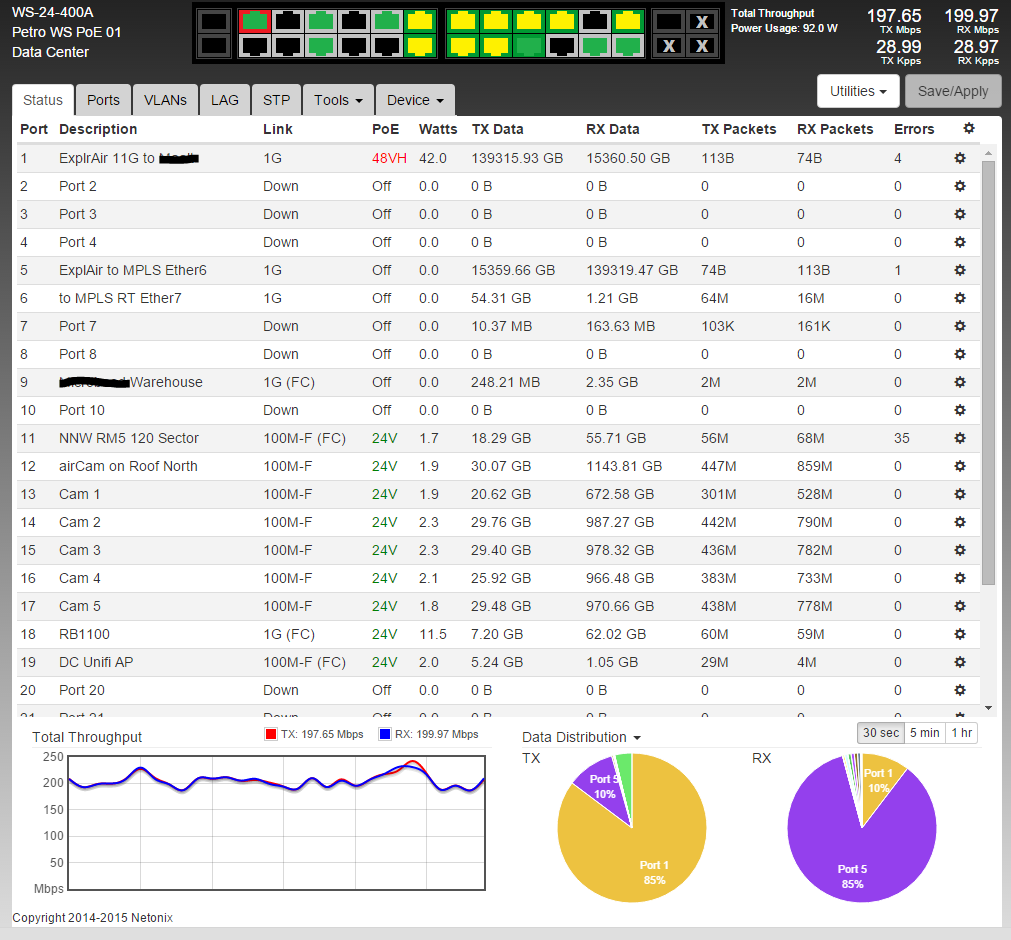Open gear for airCam on Roof North row
The width and height of the screenshot is (1011, 940).
[x=959, y=466]
